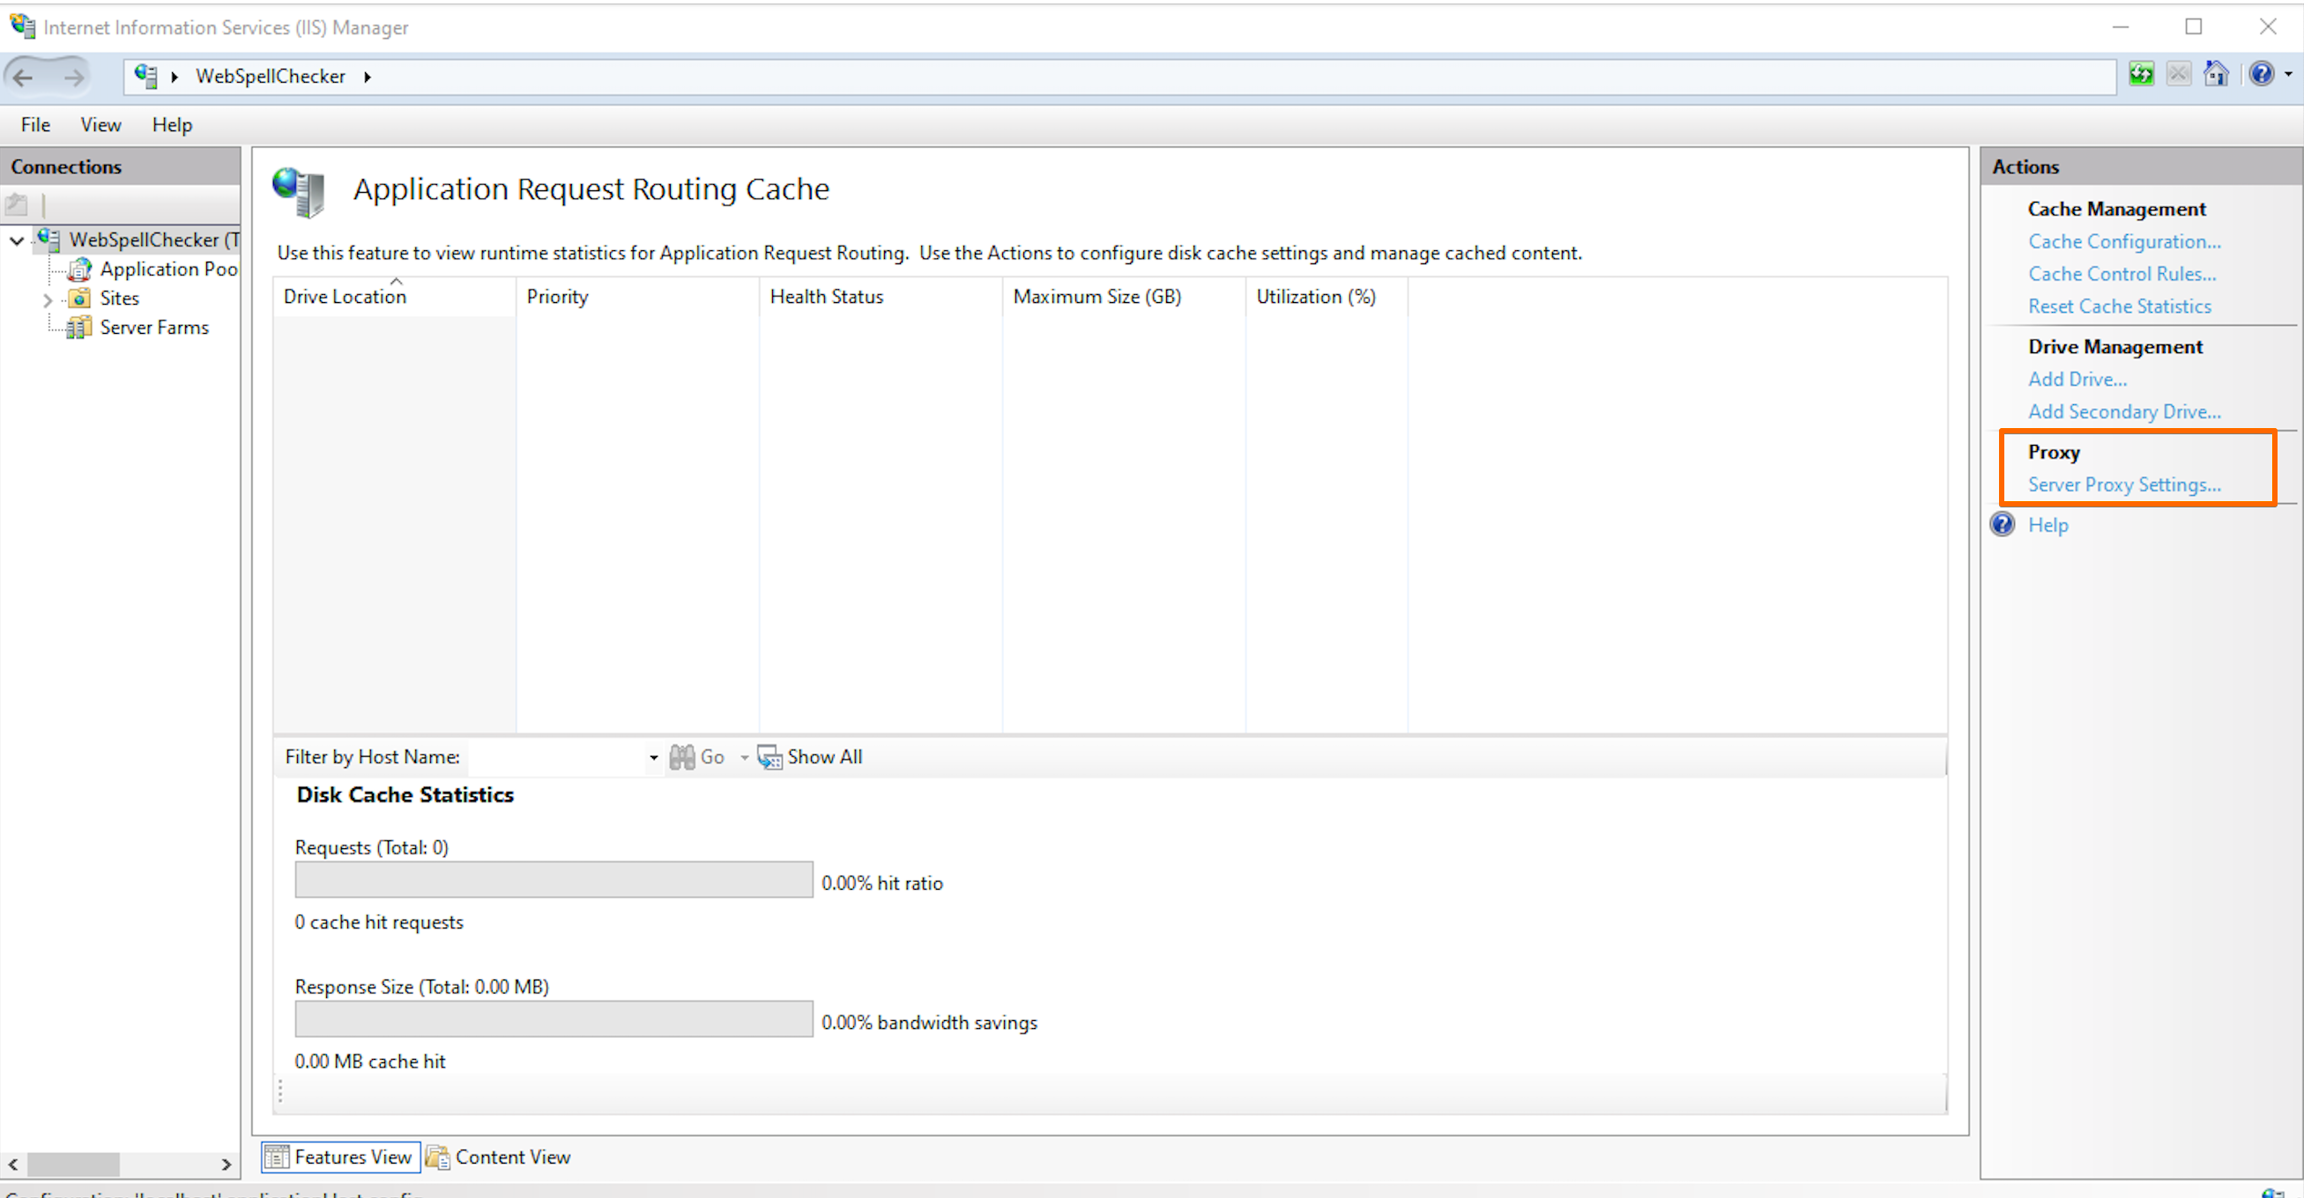Click the Connections horizontal scrollbar right arrow
The image size is (2304, 1198).
(x=226, y=1164)
